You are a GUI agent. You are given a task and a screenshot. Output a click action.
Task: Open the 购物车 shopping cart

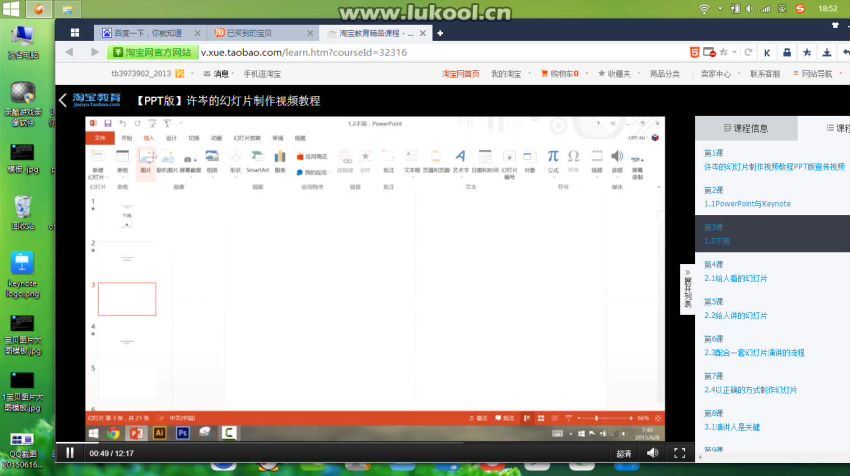click(561, 74)
